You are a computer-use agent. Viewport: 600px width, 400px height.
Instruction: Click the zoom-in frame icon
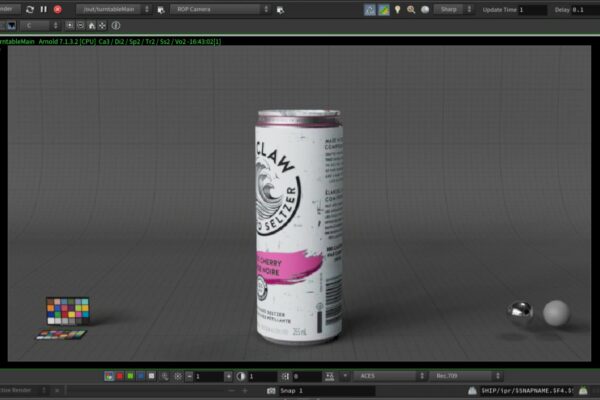tap(70, 26)
